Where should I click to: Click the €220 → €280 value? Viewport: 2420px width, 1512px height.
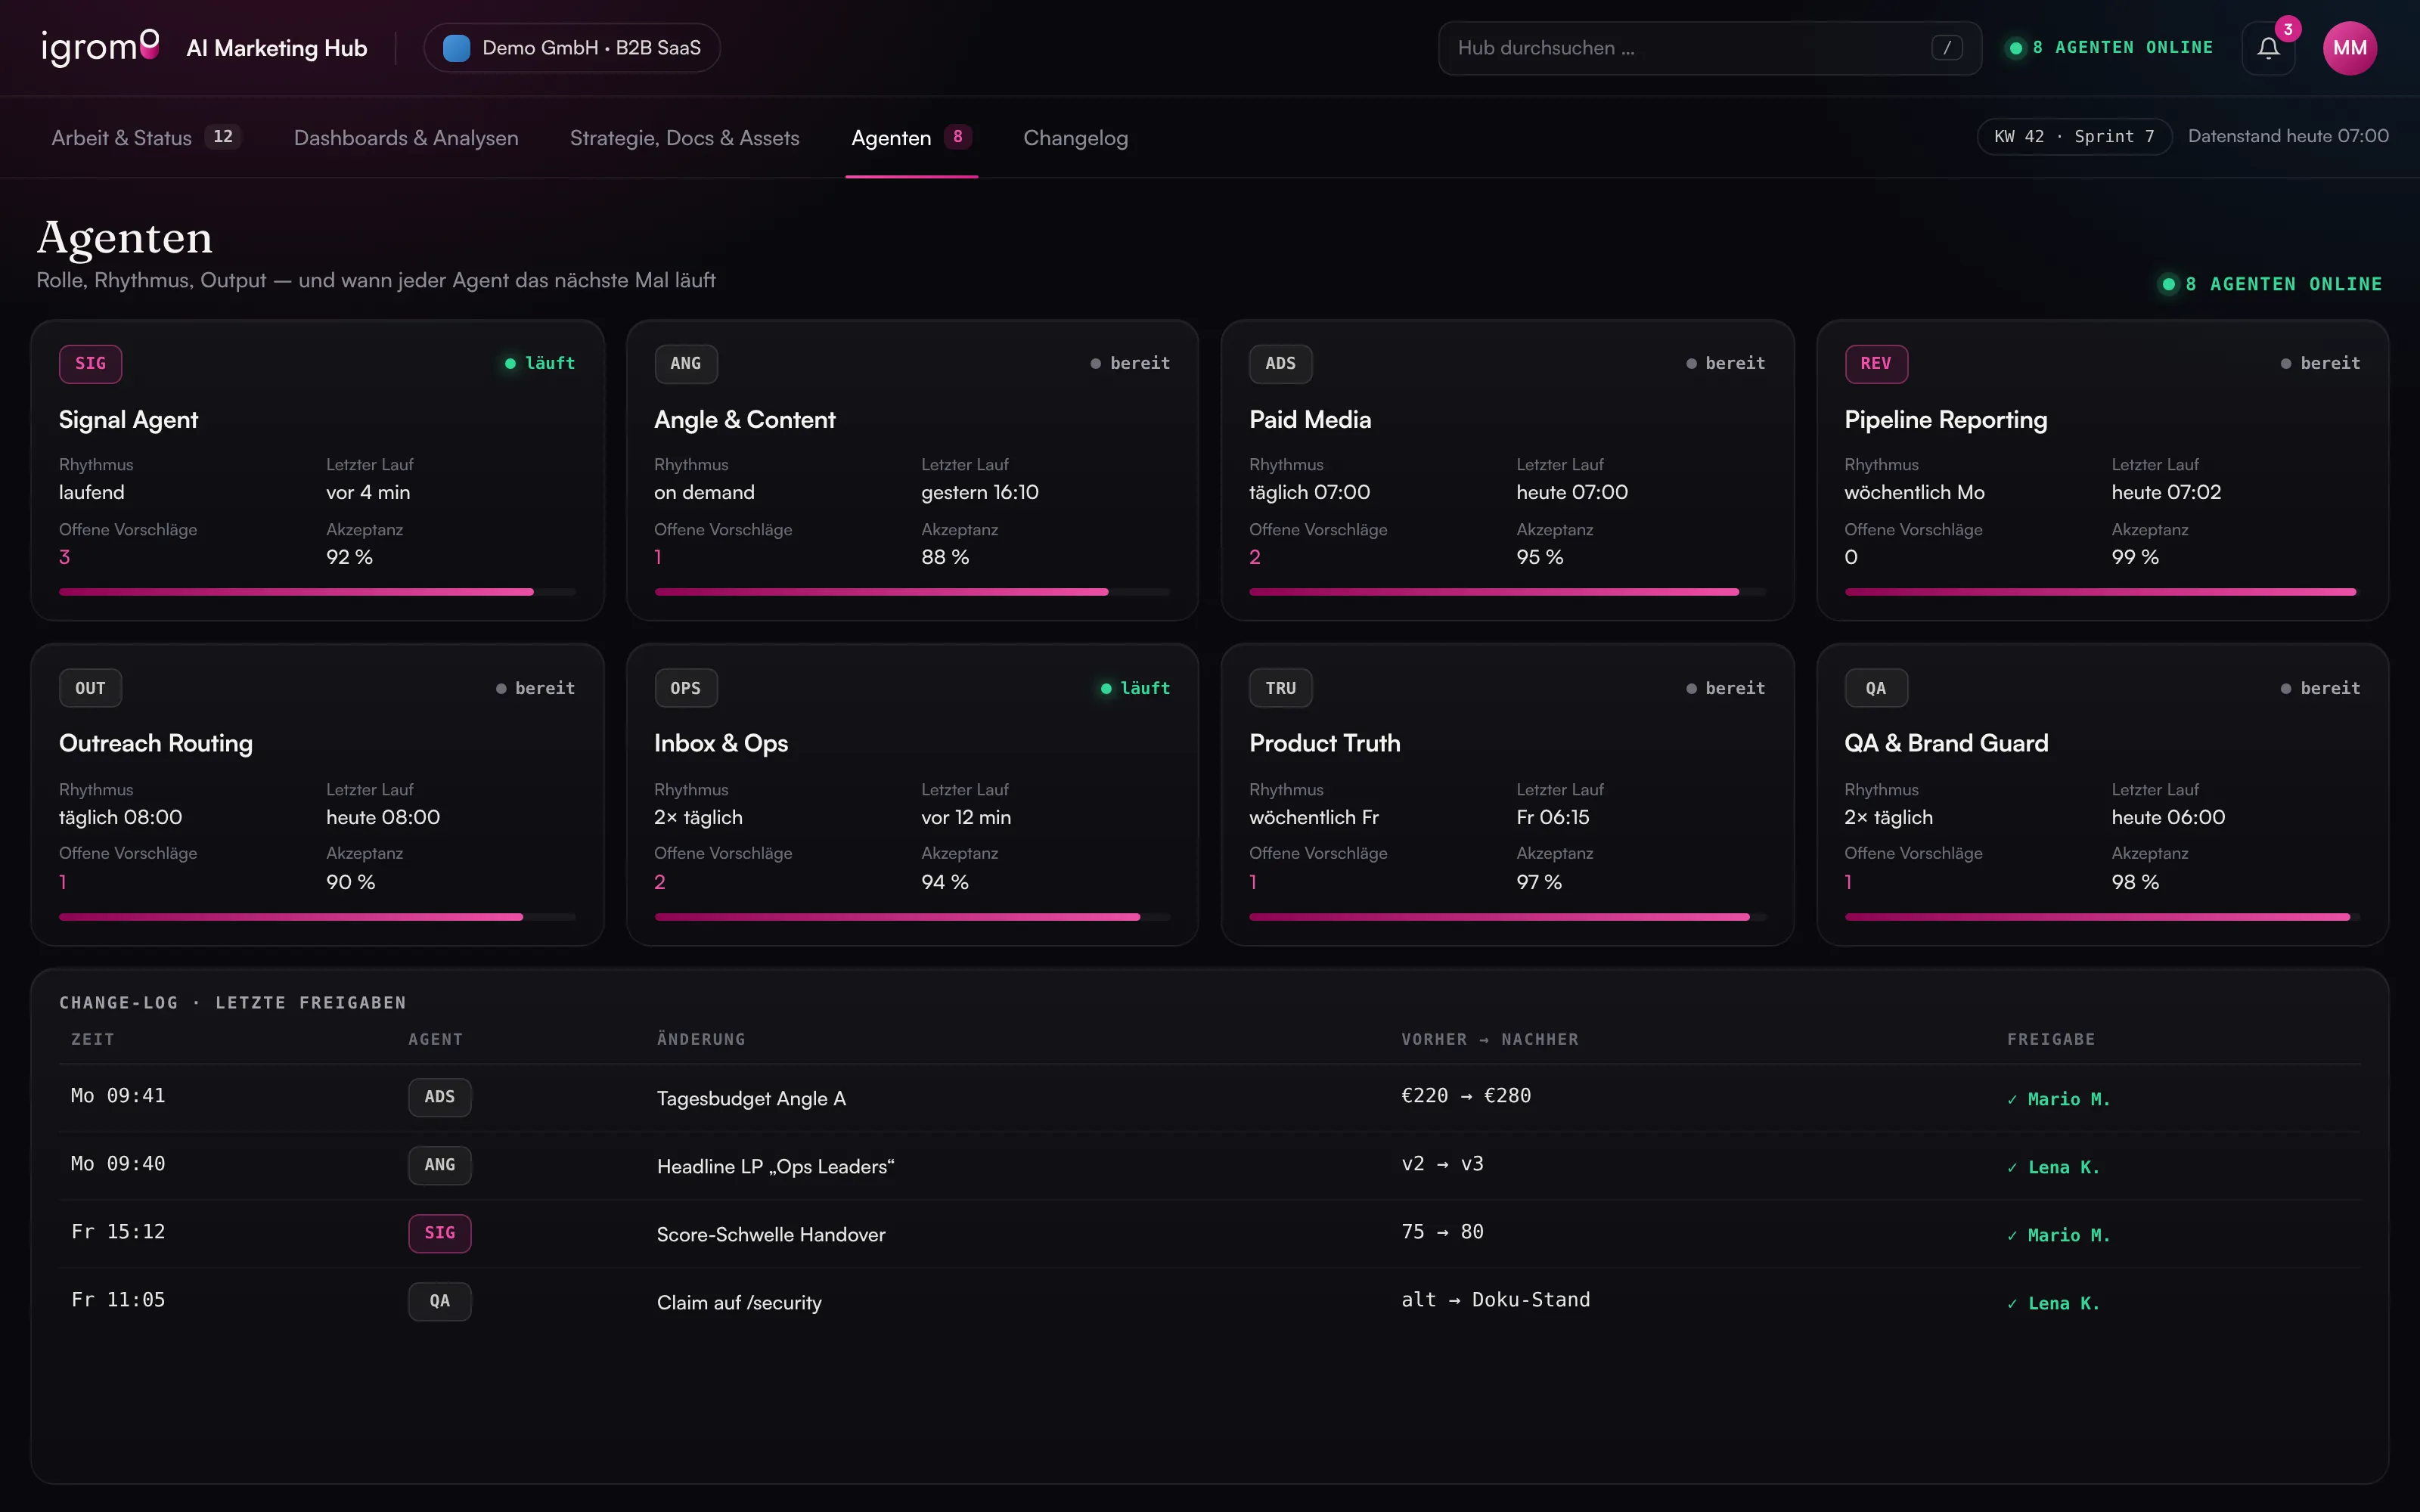[x=1466, y=1096]
